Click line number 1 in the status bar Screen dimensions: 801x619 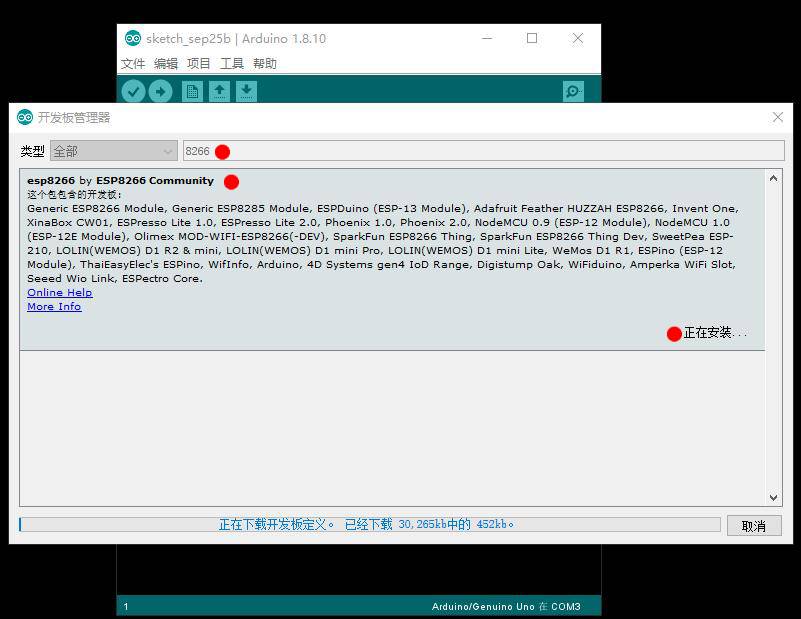126,607
